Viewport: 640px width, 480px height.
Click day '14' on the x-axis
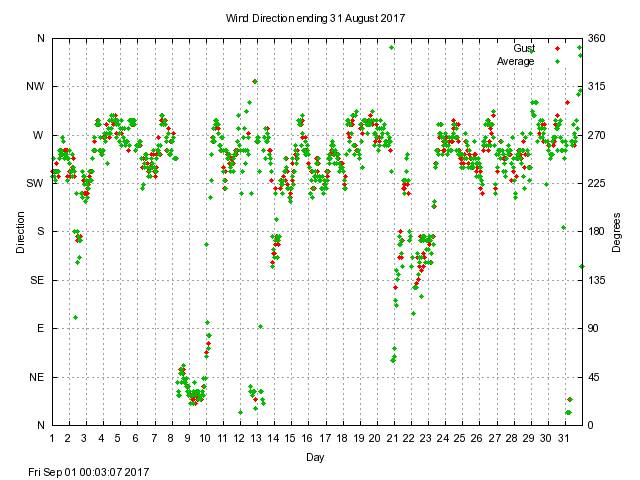[x=273, y=438]
